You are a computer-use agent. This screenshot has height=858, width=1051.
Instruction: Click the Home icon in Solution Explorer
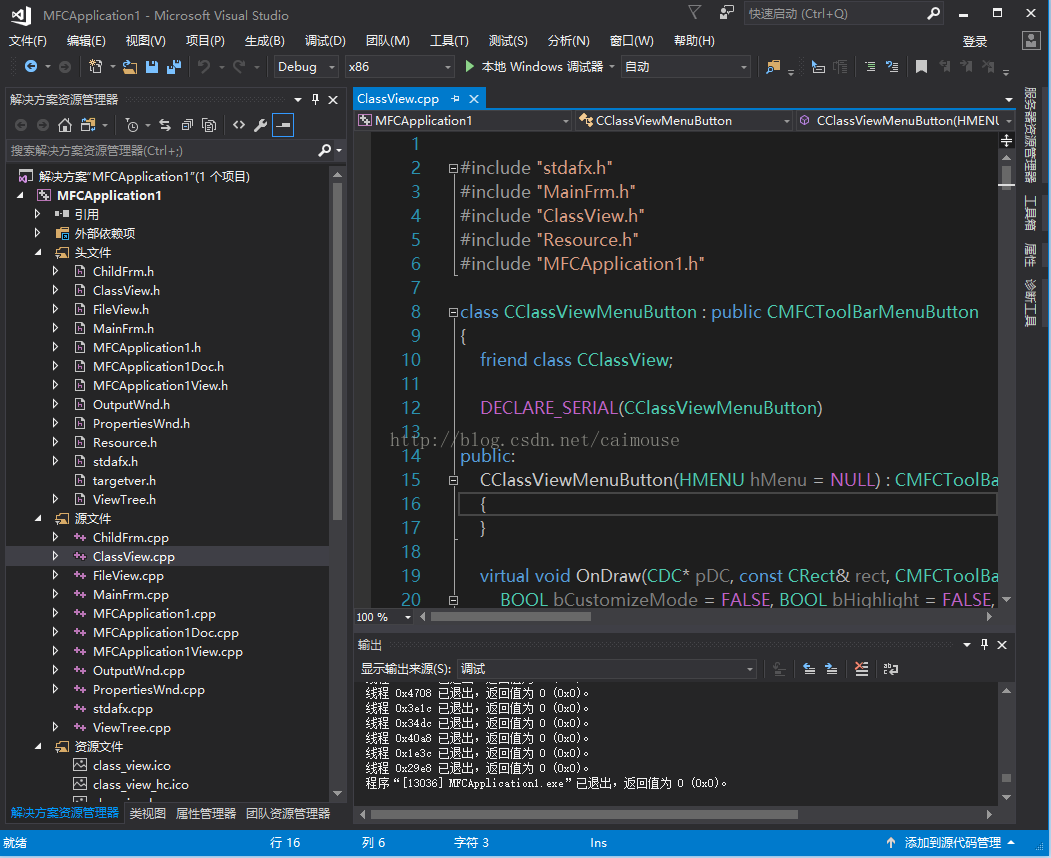point(65,125)
